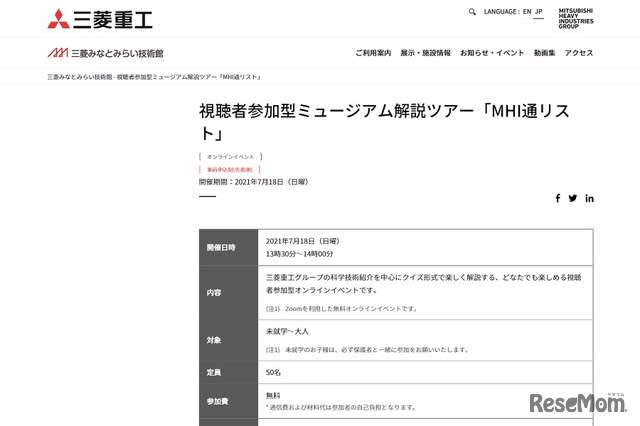This screenshot has height=426, width=640.
Task: Click the 2021年7月18日(日曜) table date text
Action: tap(302, 241)
